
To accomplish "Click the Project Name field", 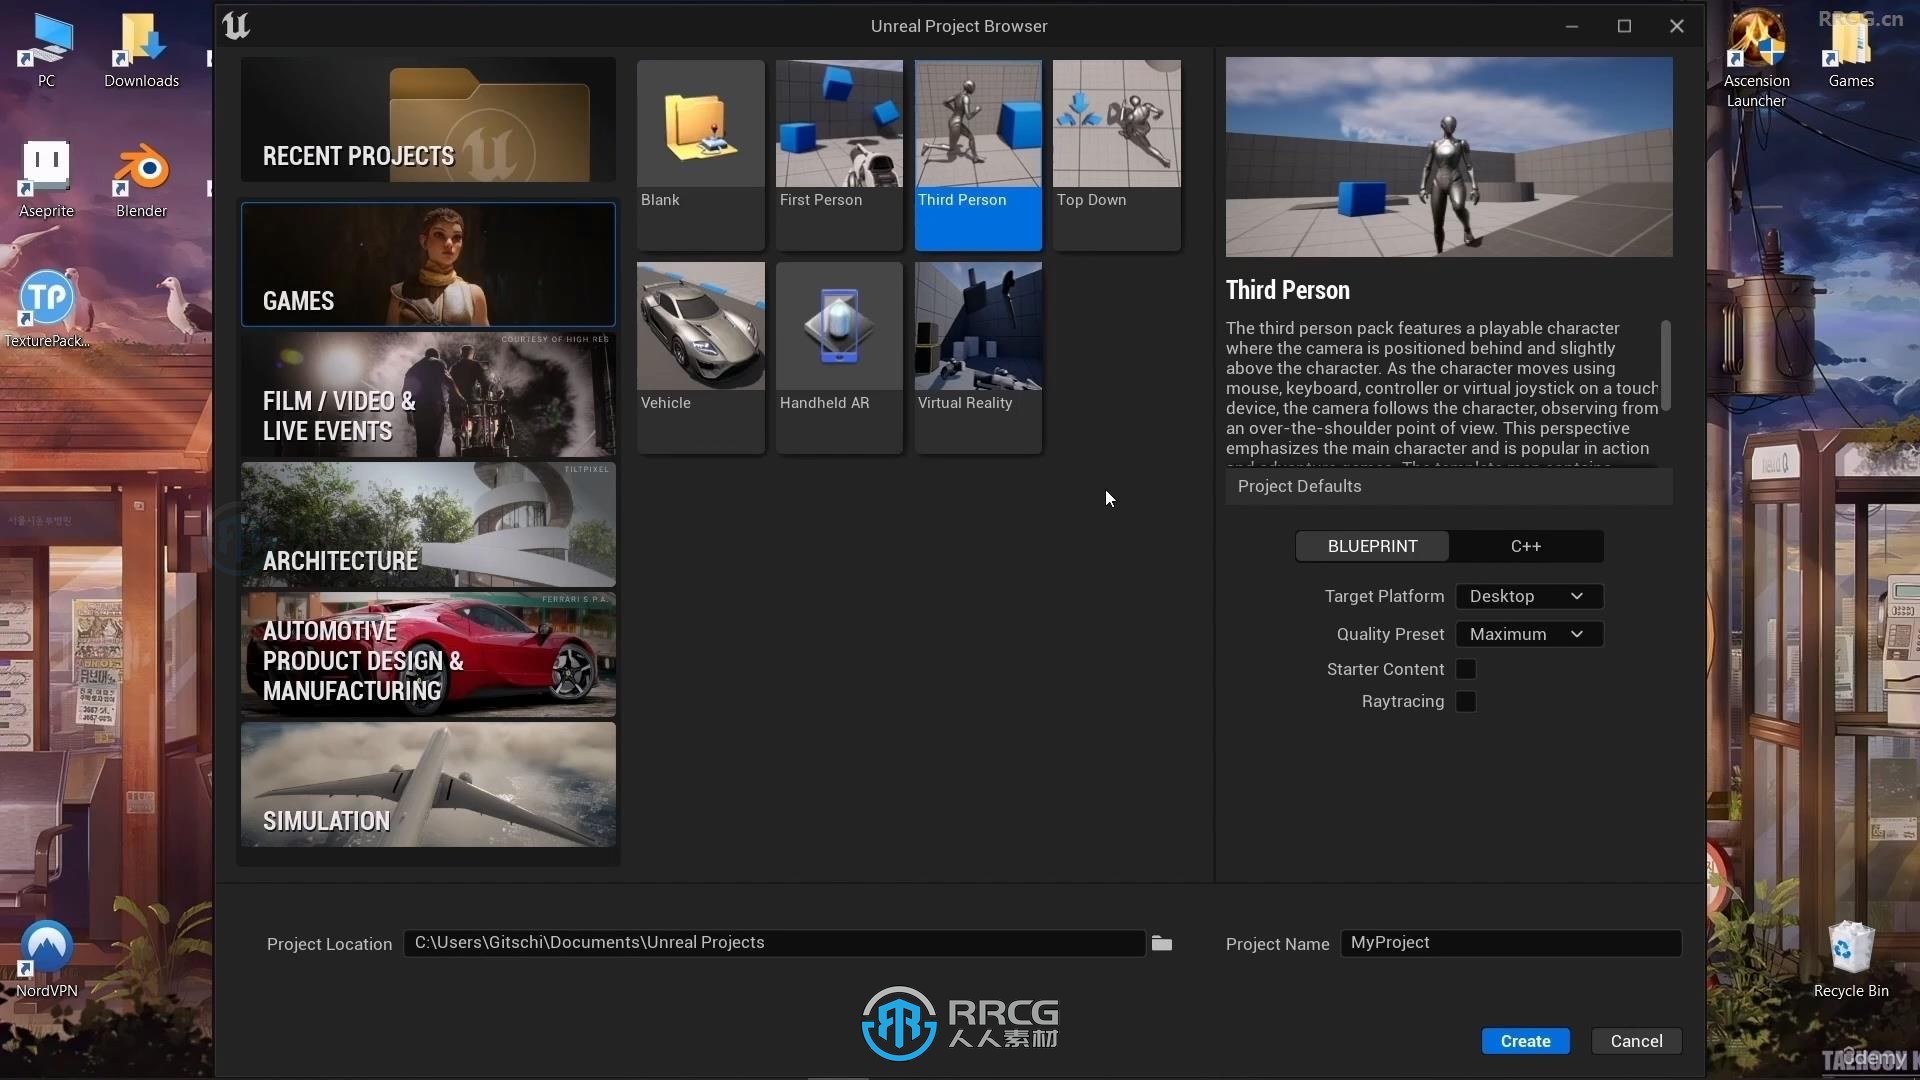I will click(1511, 943).
